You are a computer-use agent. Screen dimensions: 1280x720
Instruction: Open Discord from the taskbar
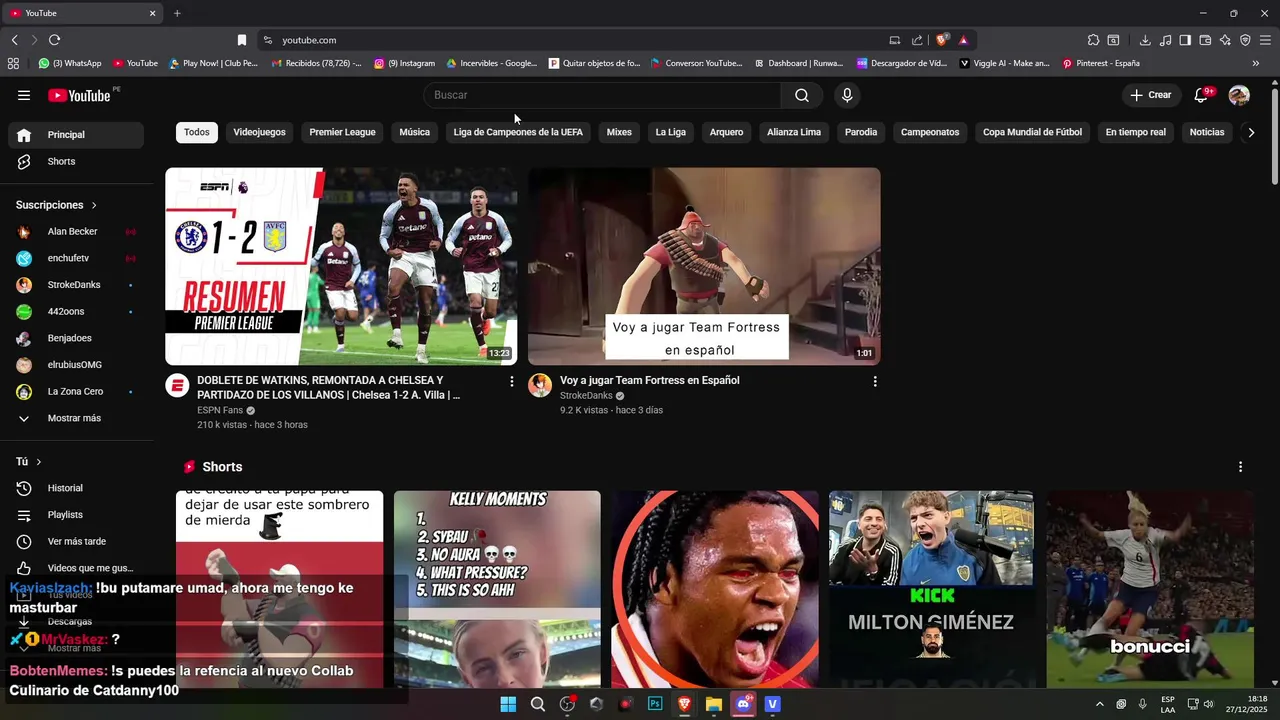[743, 704]
